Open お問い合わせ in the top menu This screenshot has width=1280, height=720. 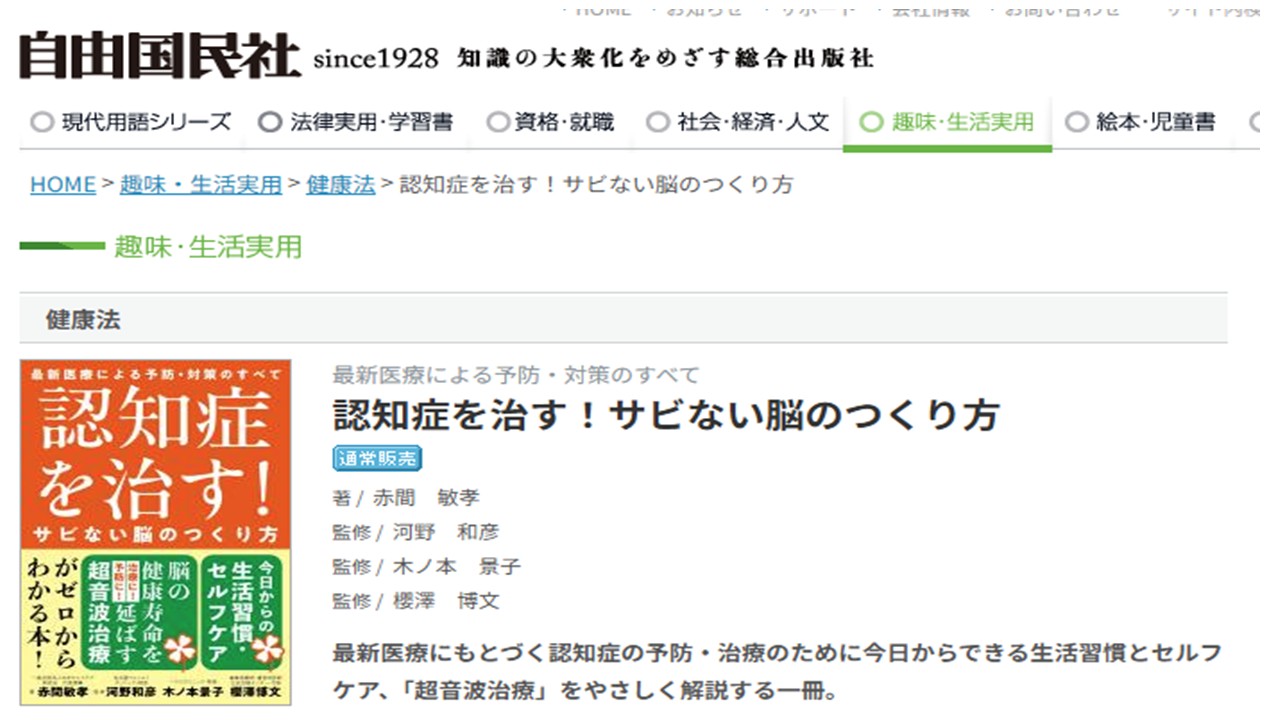[1062, 10]
